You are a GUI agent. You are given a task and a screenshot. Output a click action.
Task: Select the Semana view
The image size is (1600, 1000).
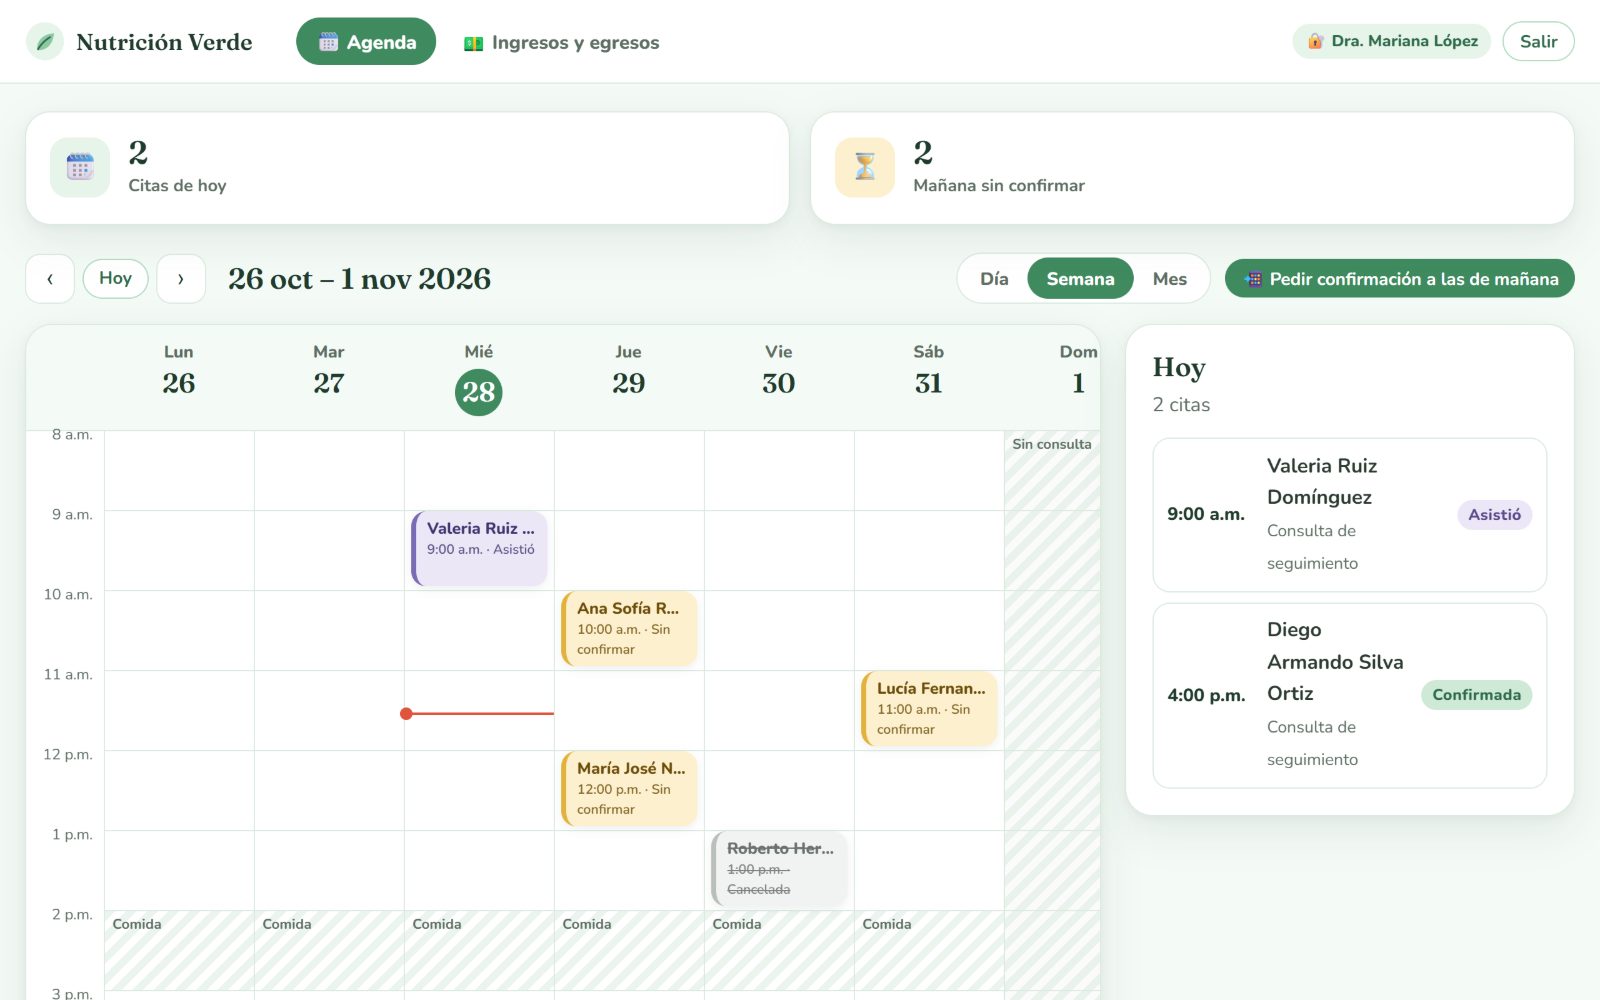[x=1080, y=279]
